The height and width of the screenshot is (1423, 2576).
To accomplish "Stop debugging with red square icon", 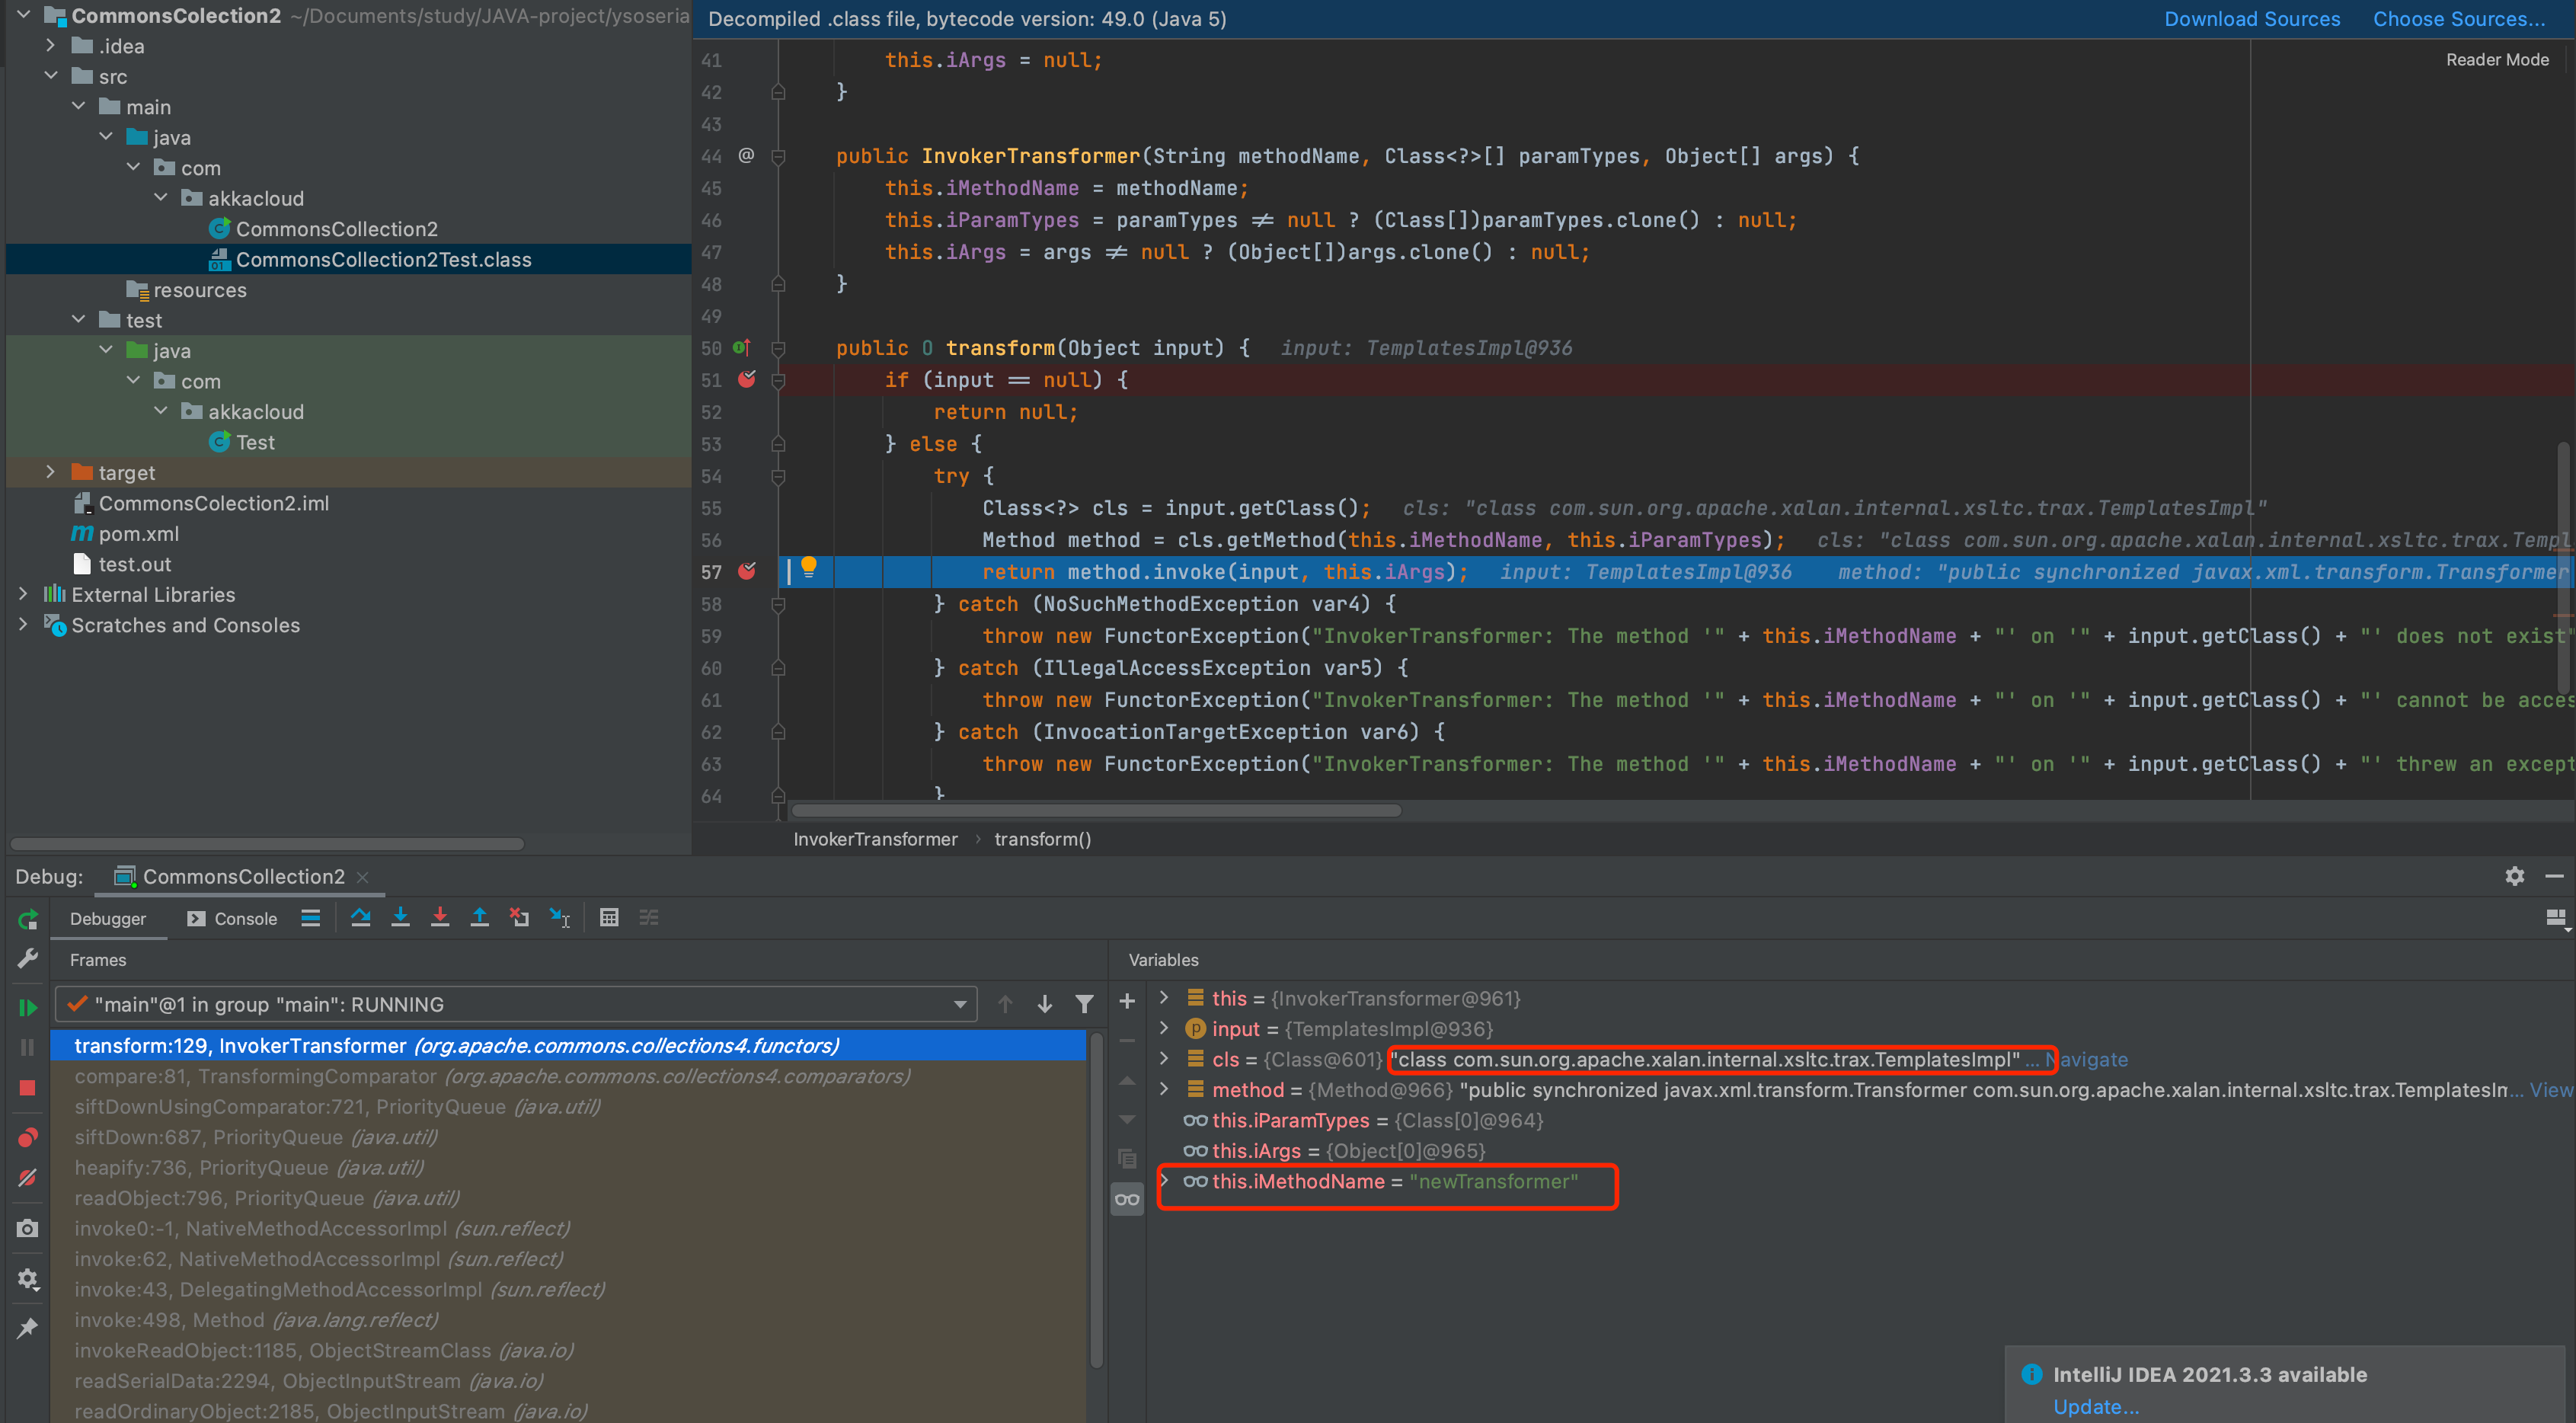I will pos(28,1087).
